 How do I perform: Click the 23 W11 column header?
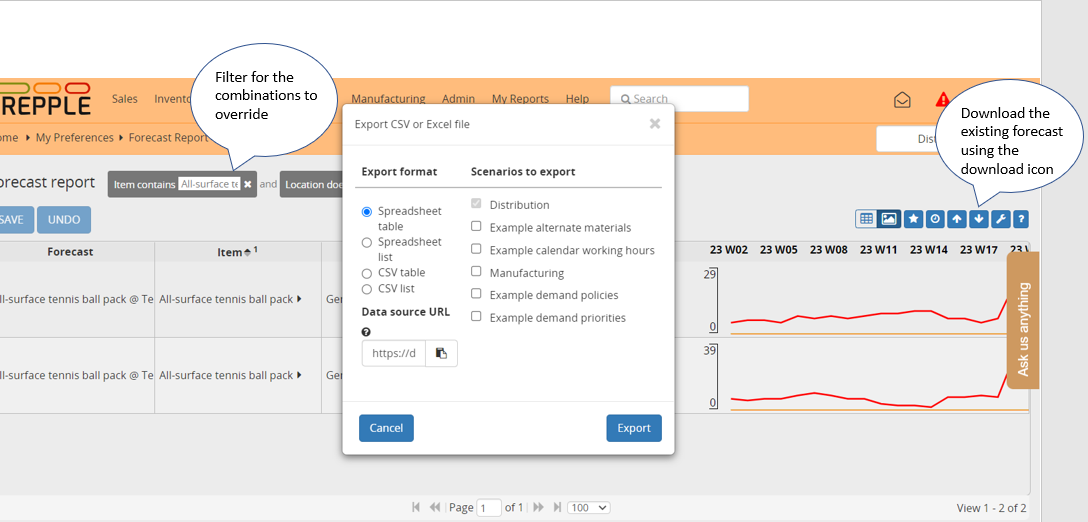(x=878, y=249)
